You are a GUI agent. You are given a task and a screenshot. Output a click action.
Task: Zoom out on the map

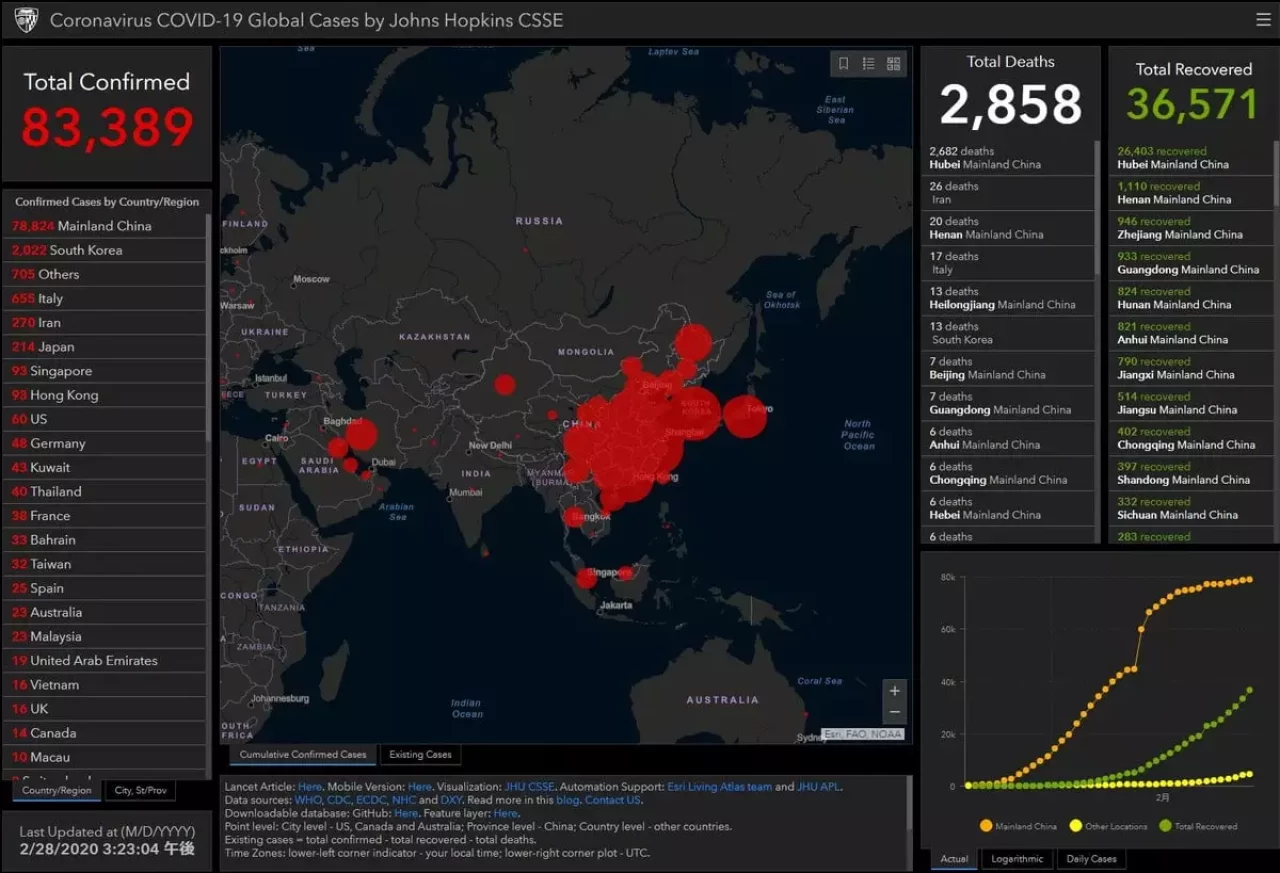pos(894,712)
